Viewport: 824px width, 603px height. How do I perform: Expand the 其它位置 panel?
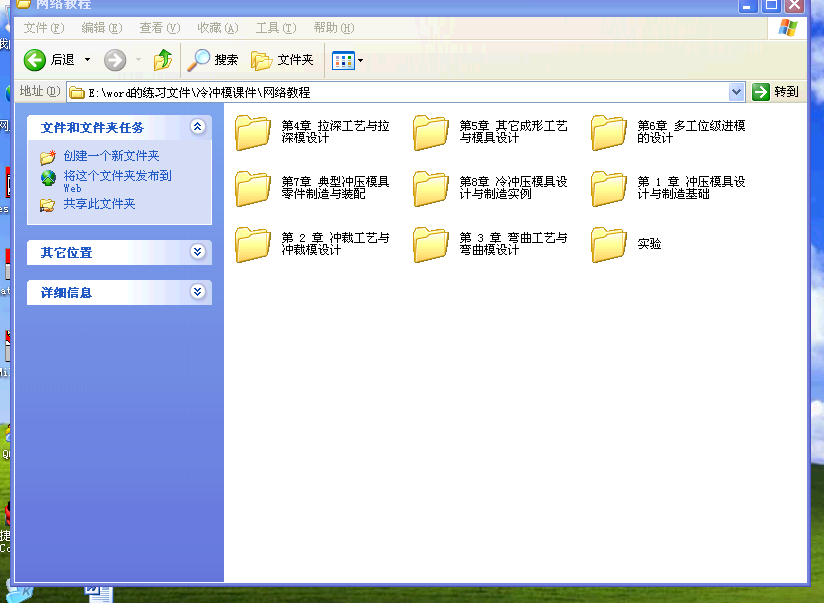tap(198, 252)
